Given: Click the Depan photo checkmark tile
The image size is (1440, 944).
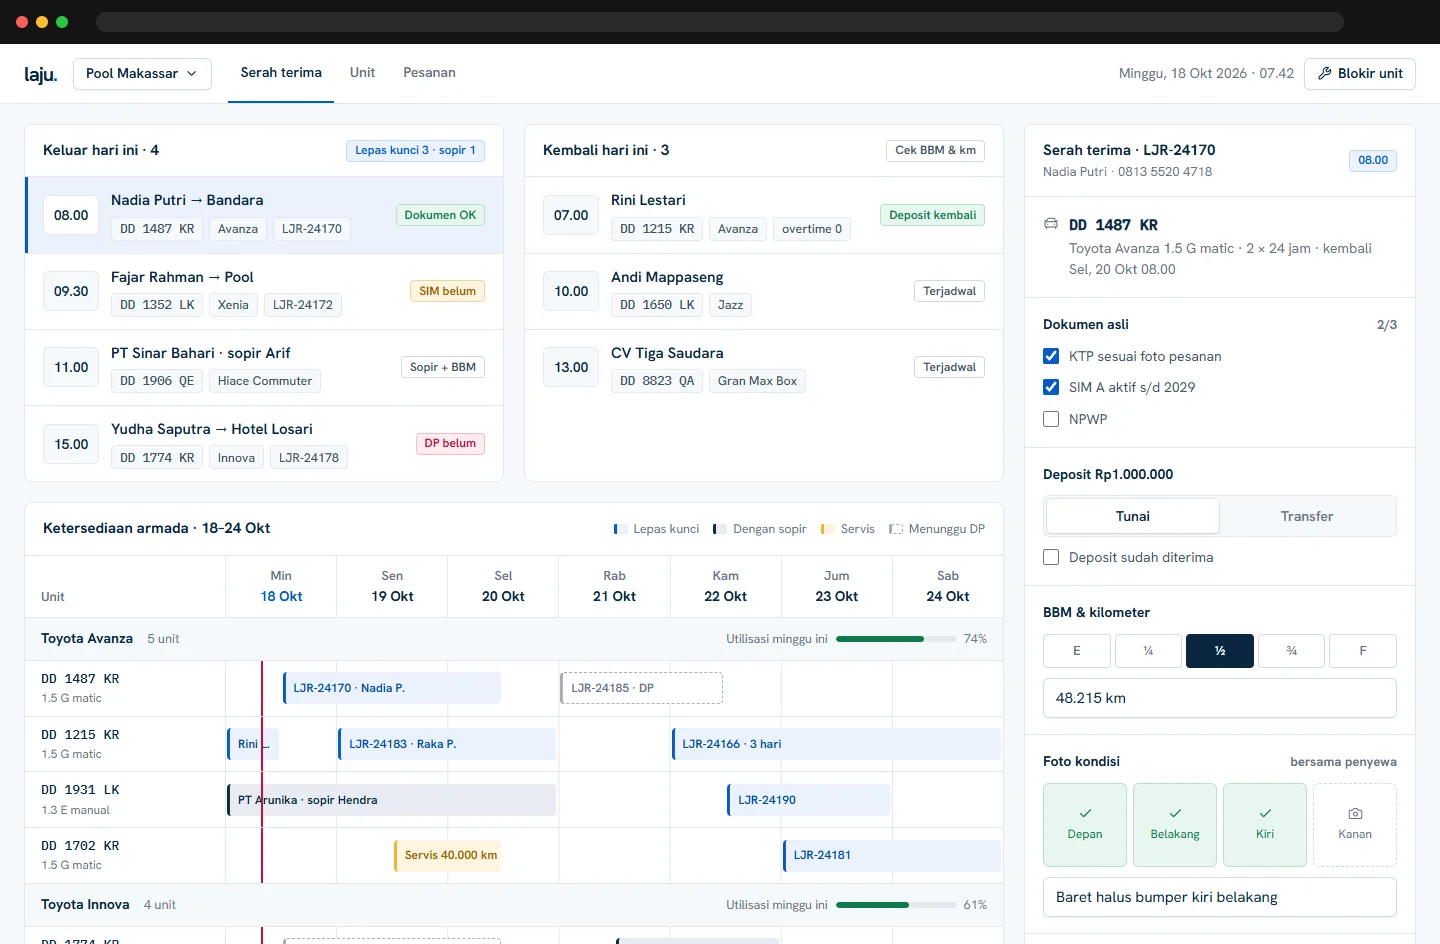Looking at the screenshot, I should (1085, 824).
